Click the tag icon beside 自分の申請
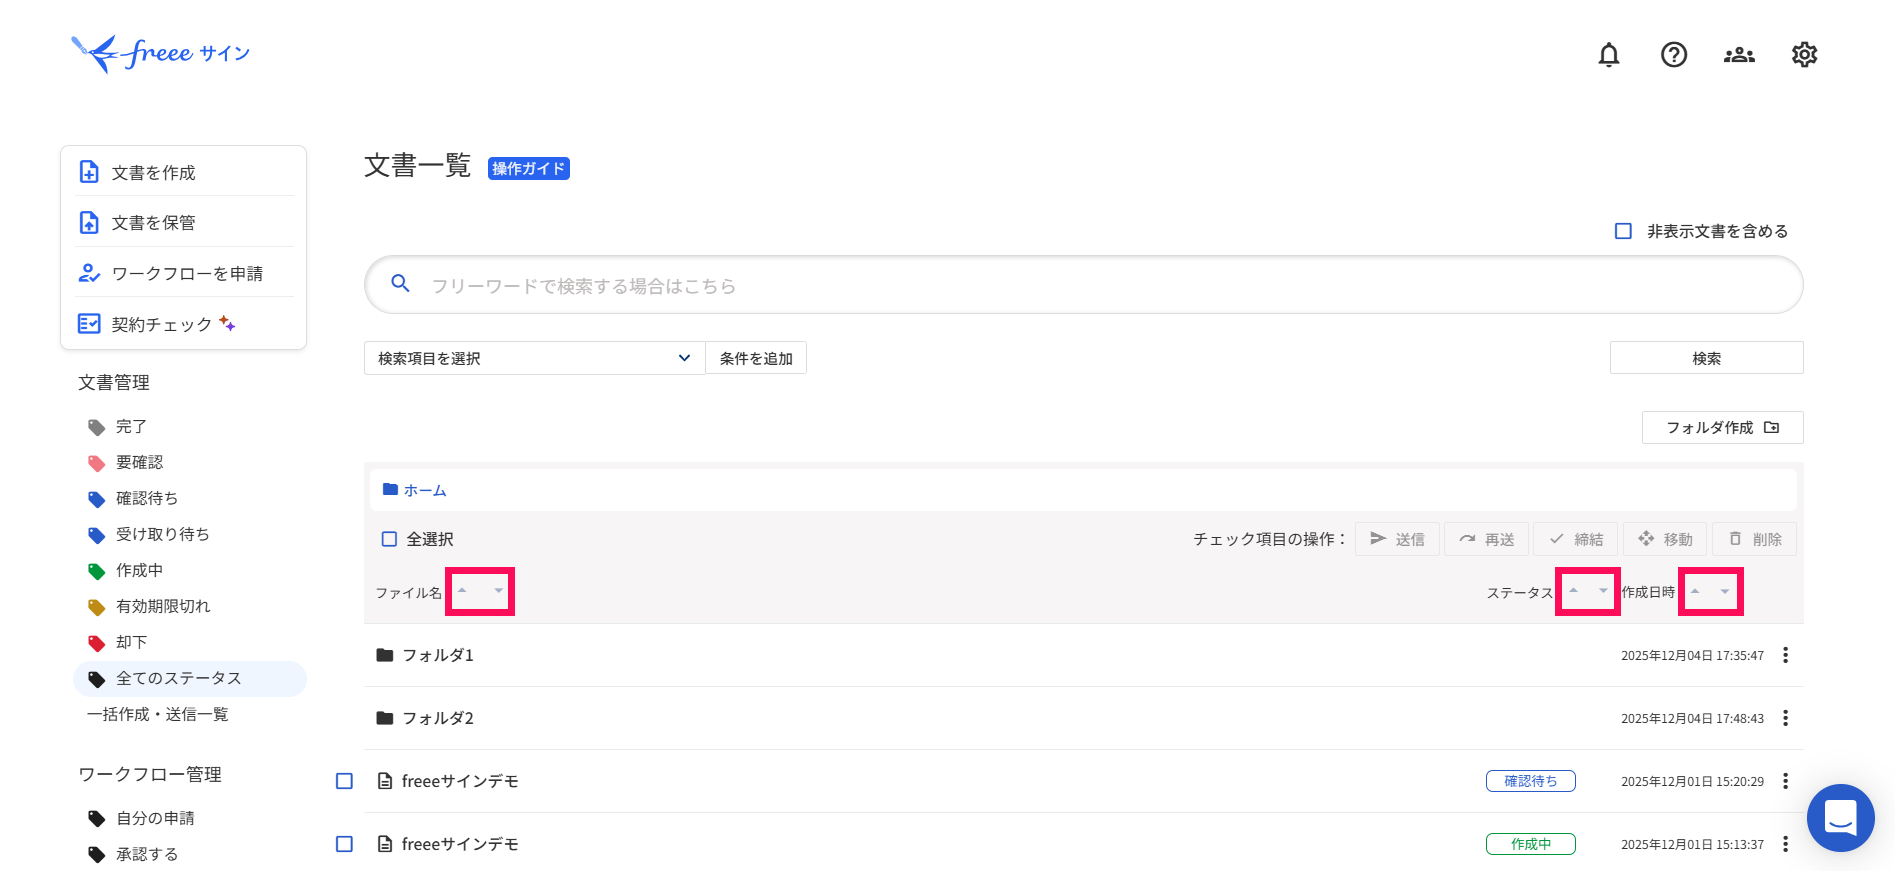The image size is (1895, 871). [97, 819]
